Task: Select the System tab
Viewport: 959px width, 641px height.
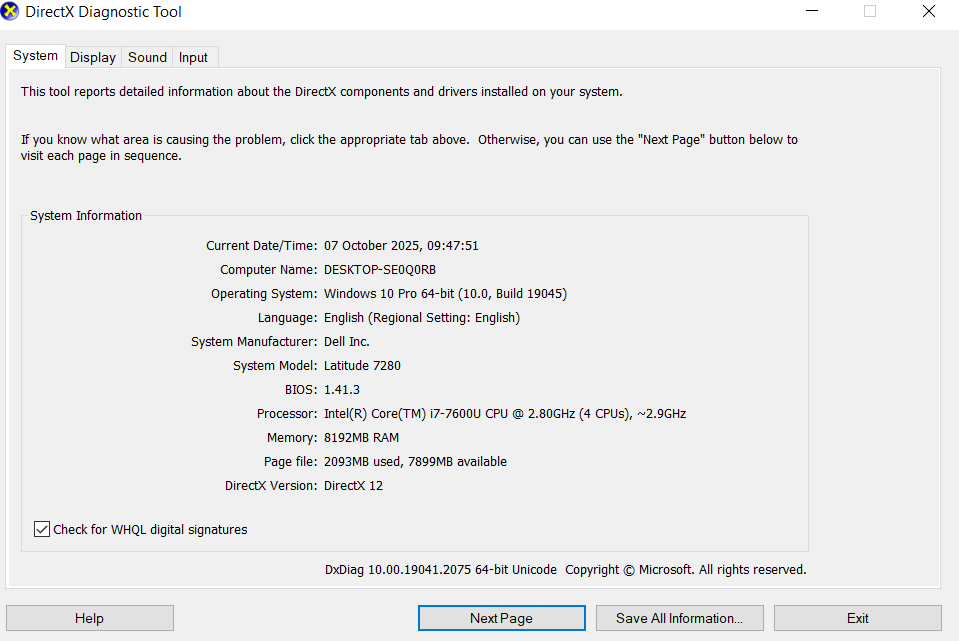Action: tap(35, 56)
